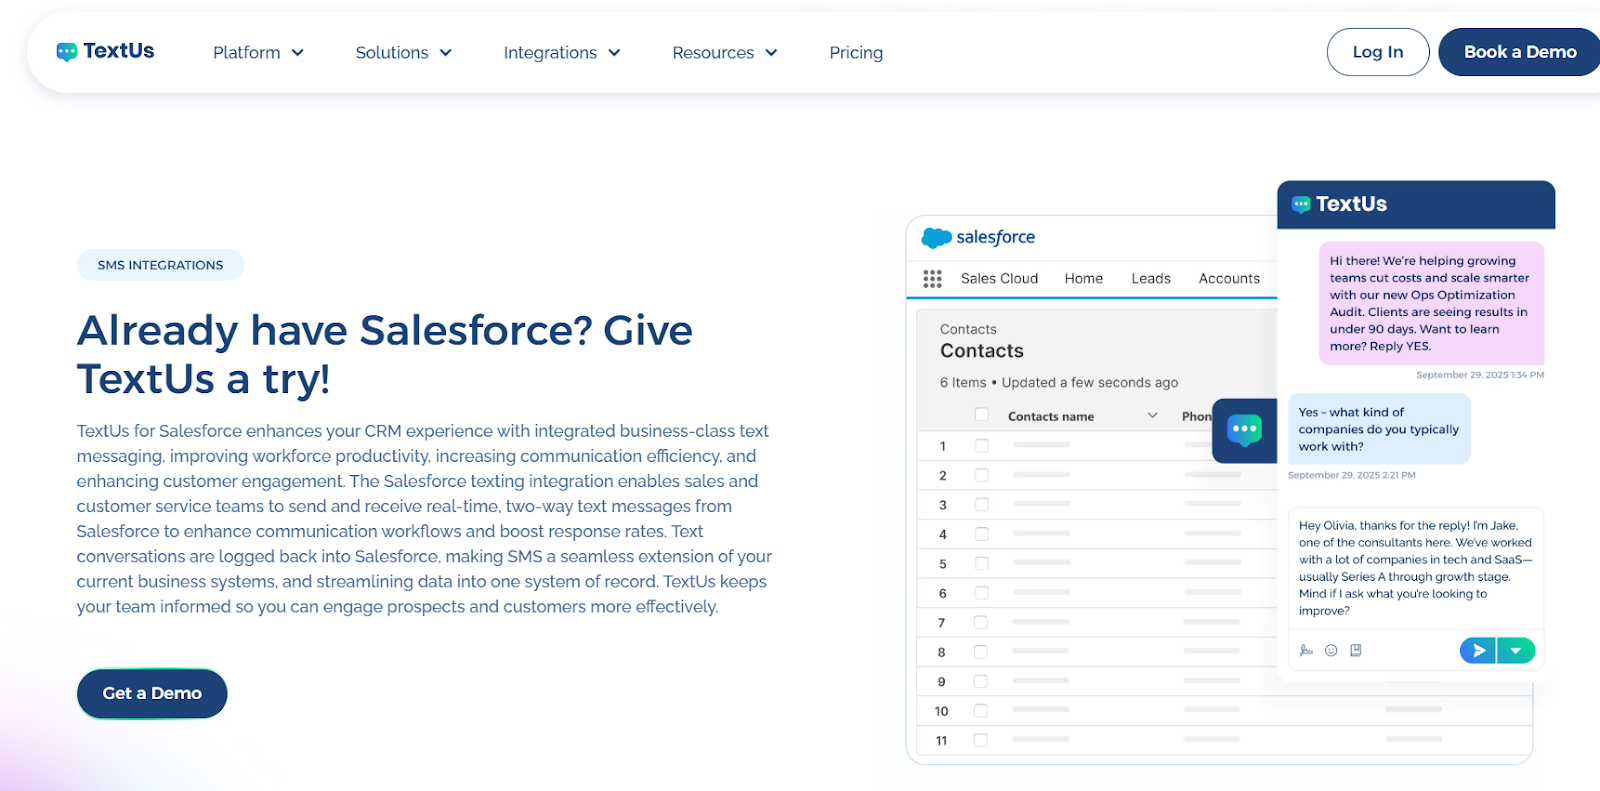Select the Sales Cloud tab
Screen dimensions: 1600x791
999,279
